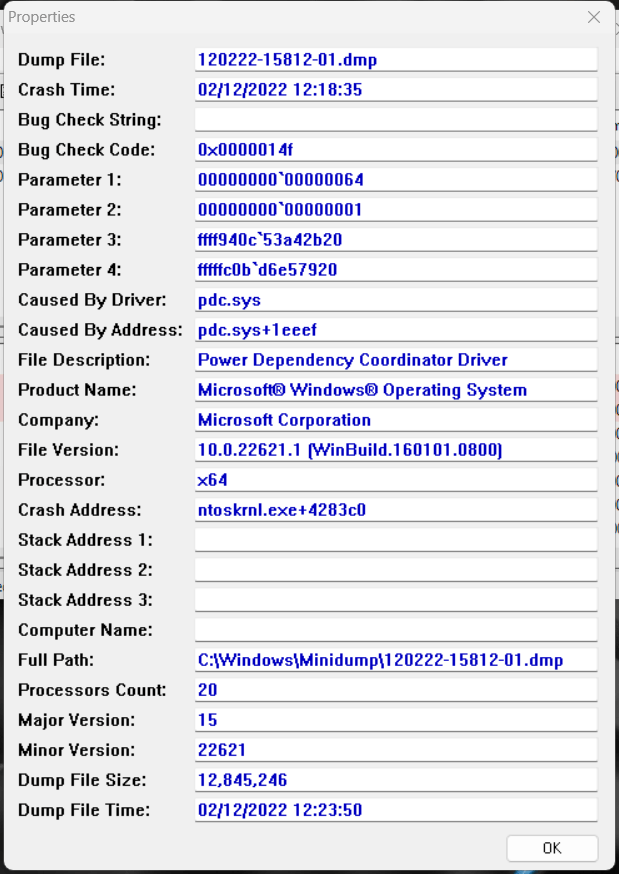619x874 pixels.
Task: Click the Crash Time value 02/12/2022 12:18:35
Action: pyautogui.click(x=280, y=90)
